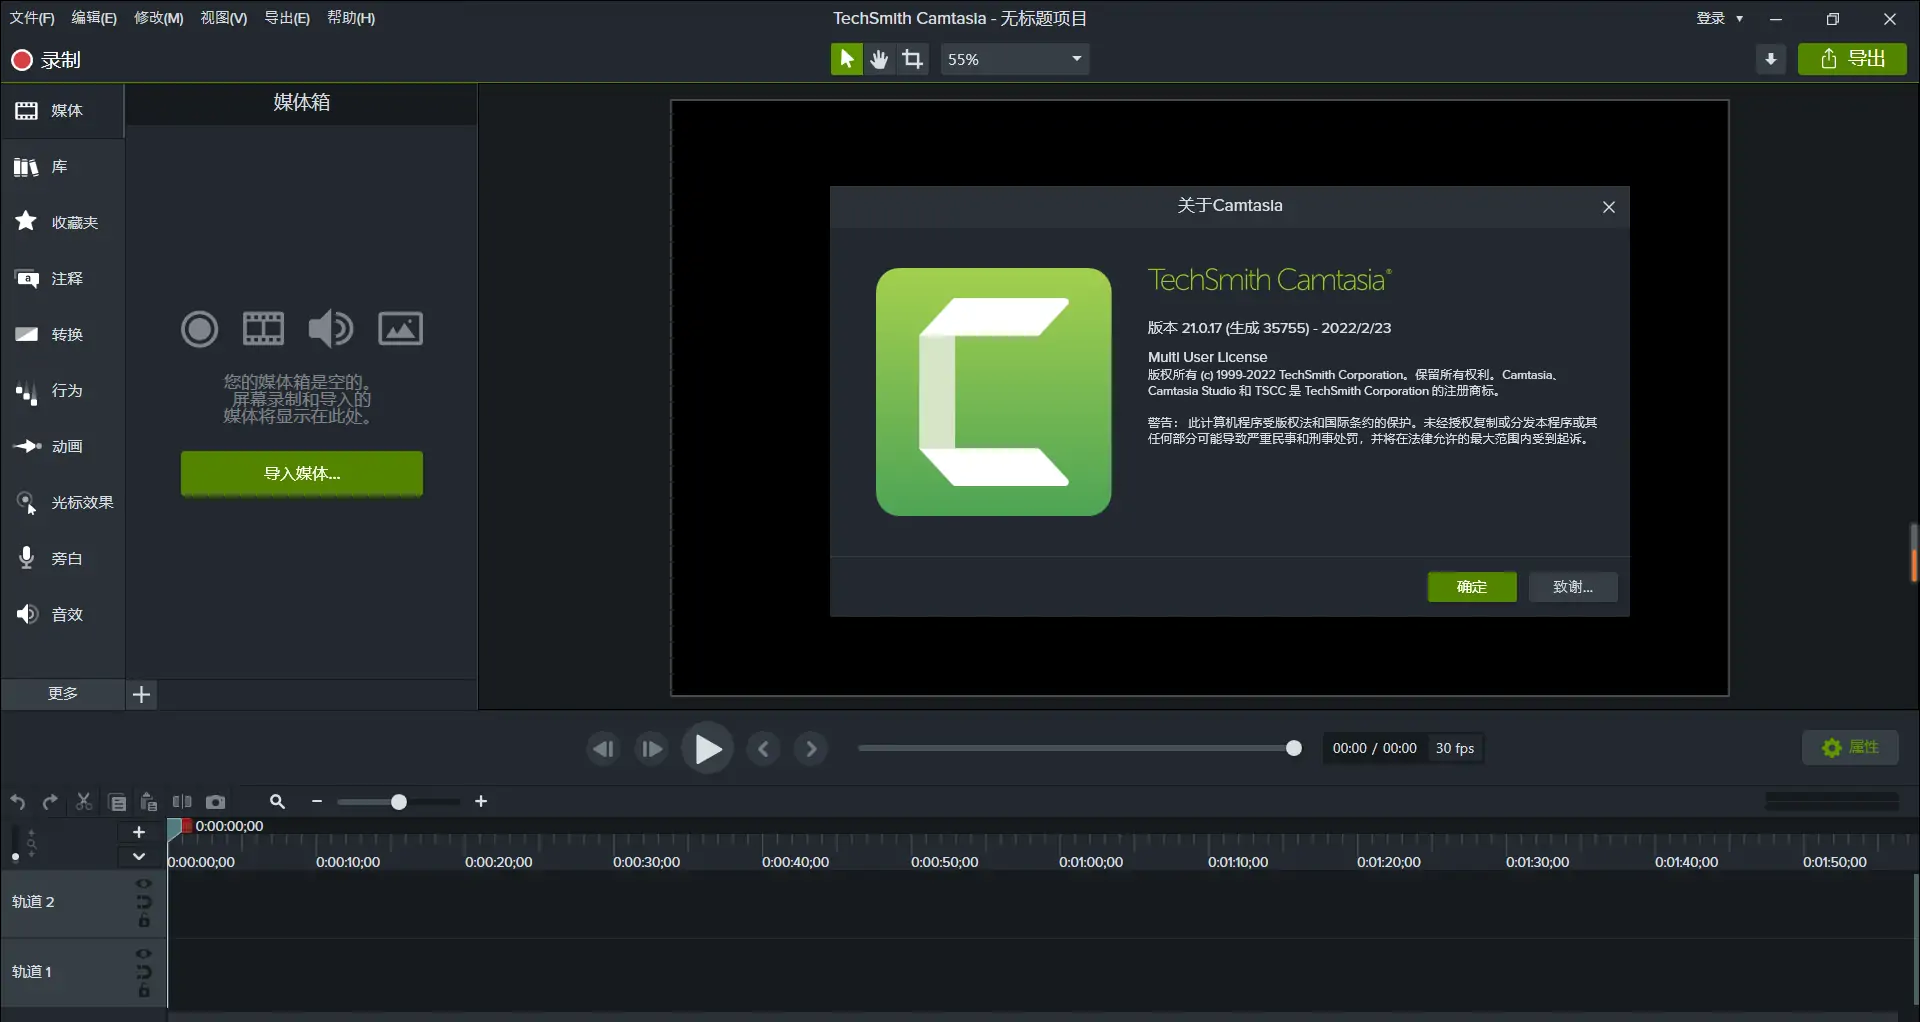This screenshot has width=1920, height=1022.
Task: Click the timeline magnifier zoom icon
Action: (277, 802)
